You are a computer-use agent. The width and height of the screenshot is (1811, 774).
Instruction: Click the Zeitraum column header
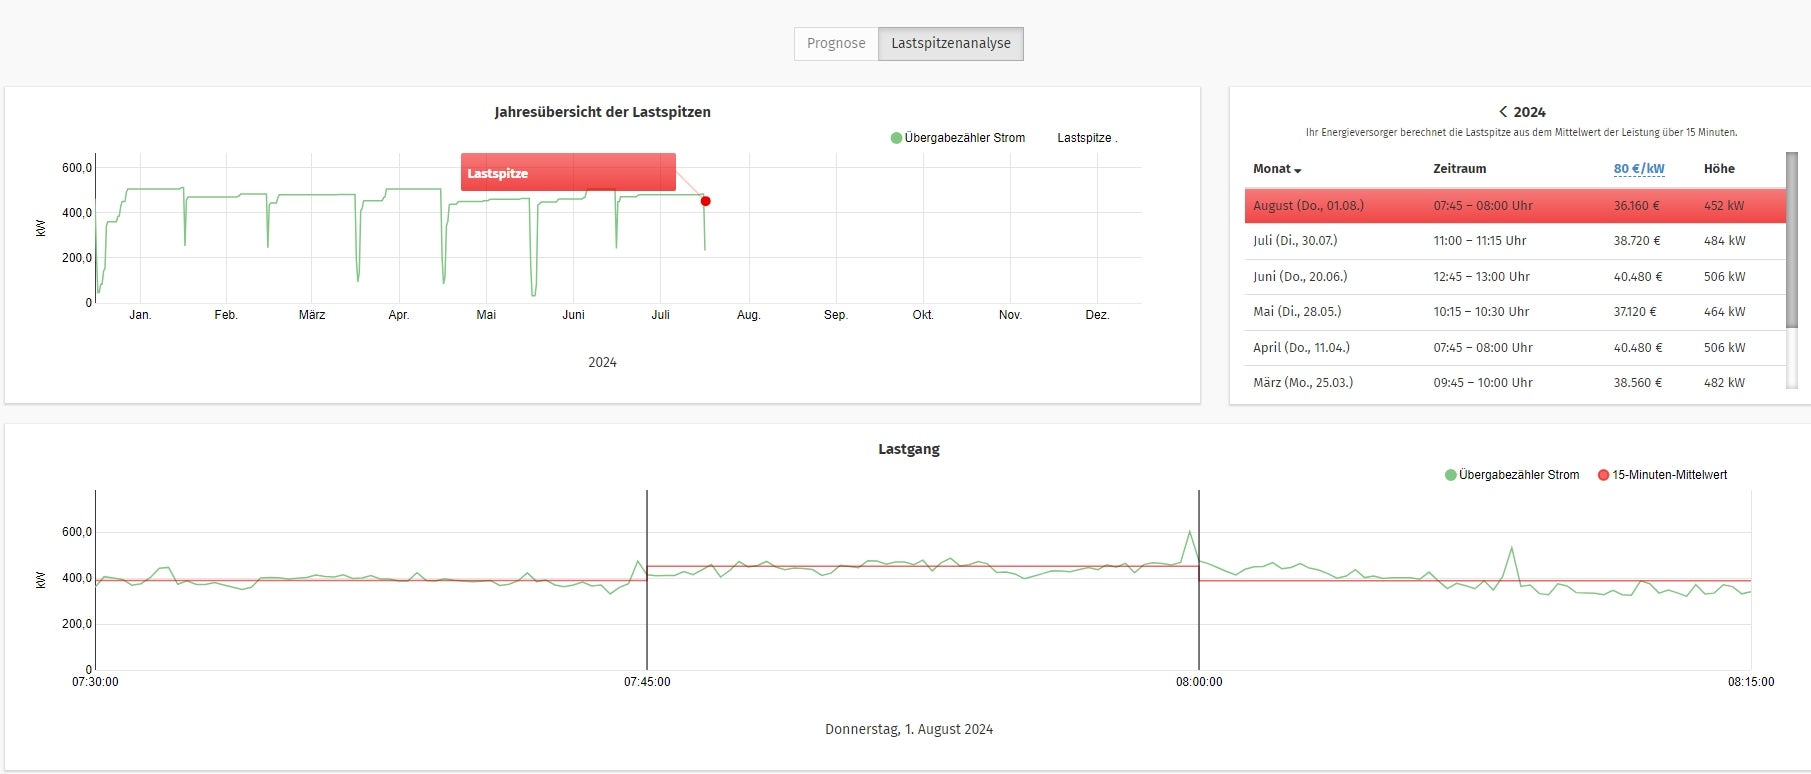pos(1459,169)
